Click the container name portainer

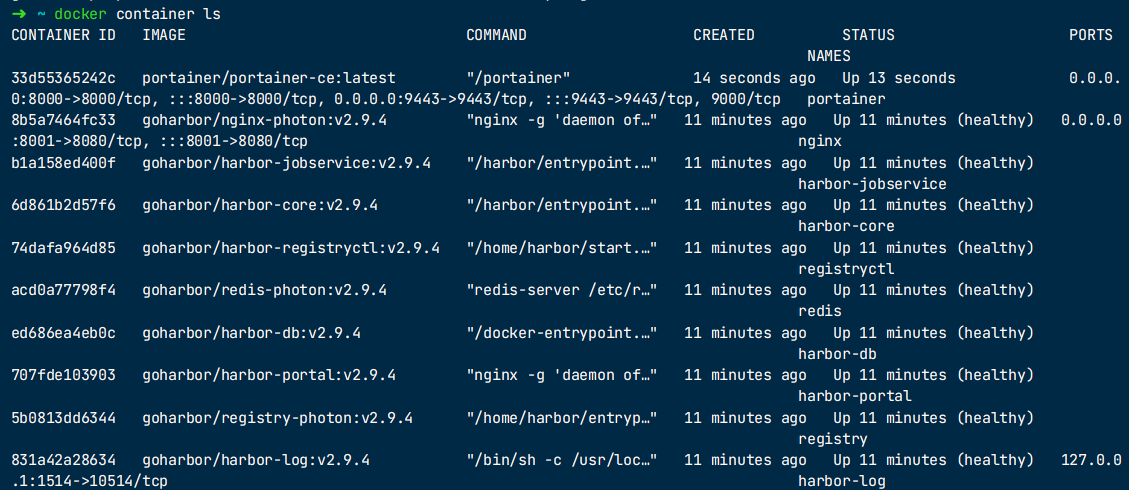(846, 99)
